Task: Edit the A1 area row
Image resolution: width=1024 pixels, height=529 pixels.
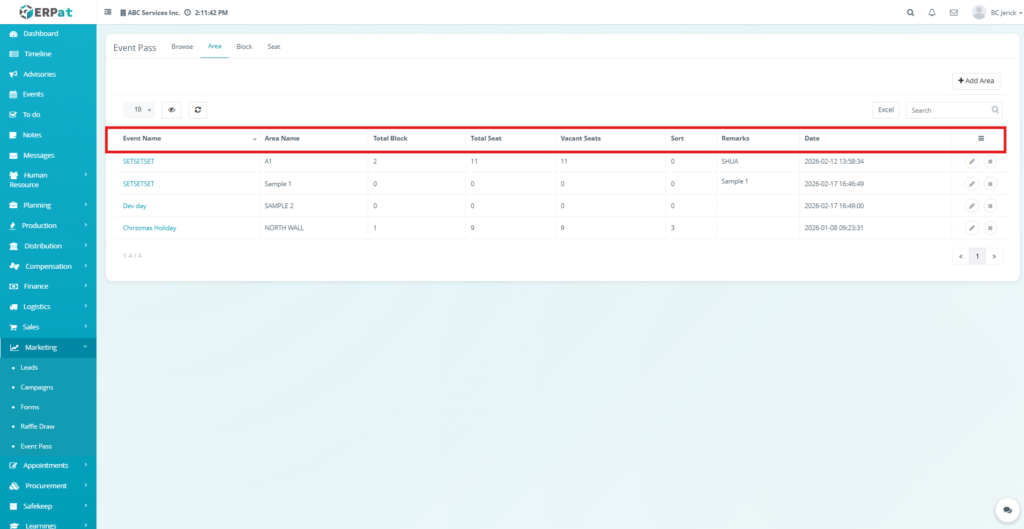Action: tap(971, 161)
